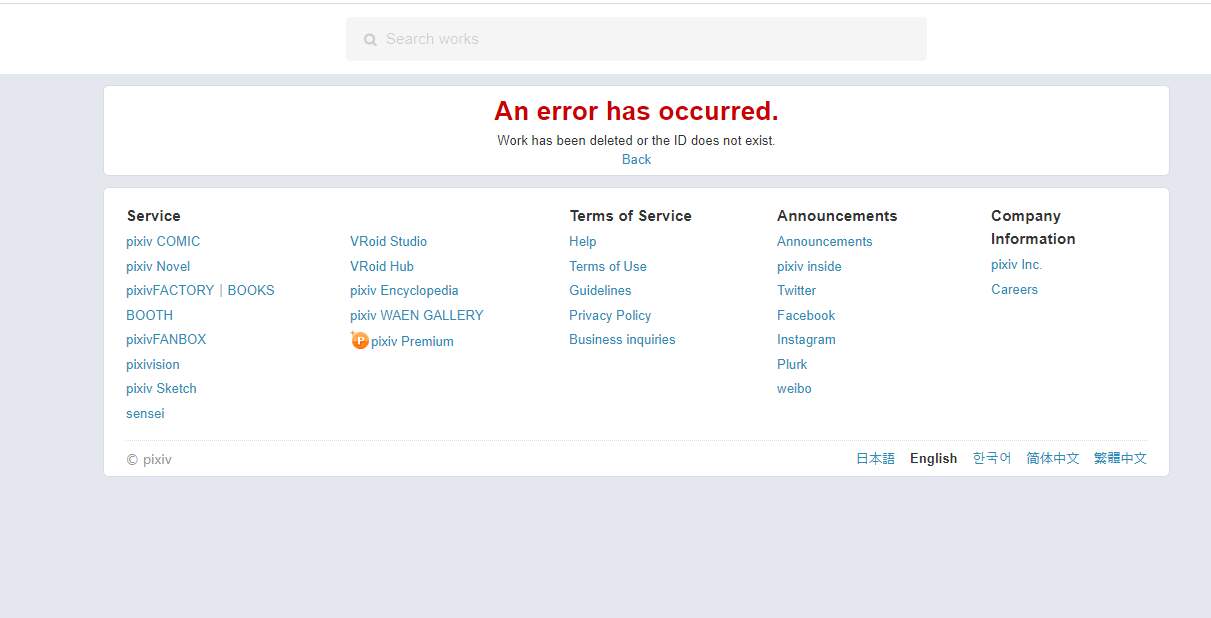Click the Back link under error message
The height and width of the screenshot is (618, 1211).
(x=636, y=160)
